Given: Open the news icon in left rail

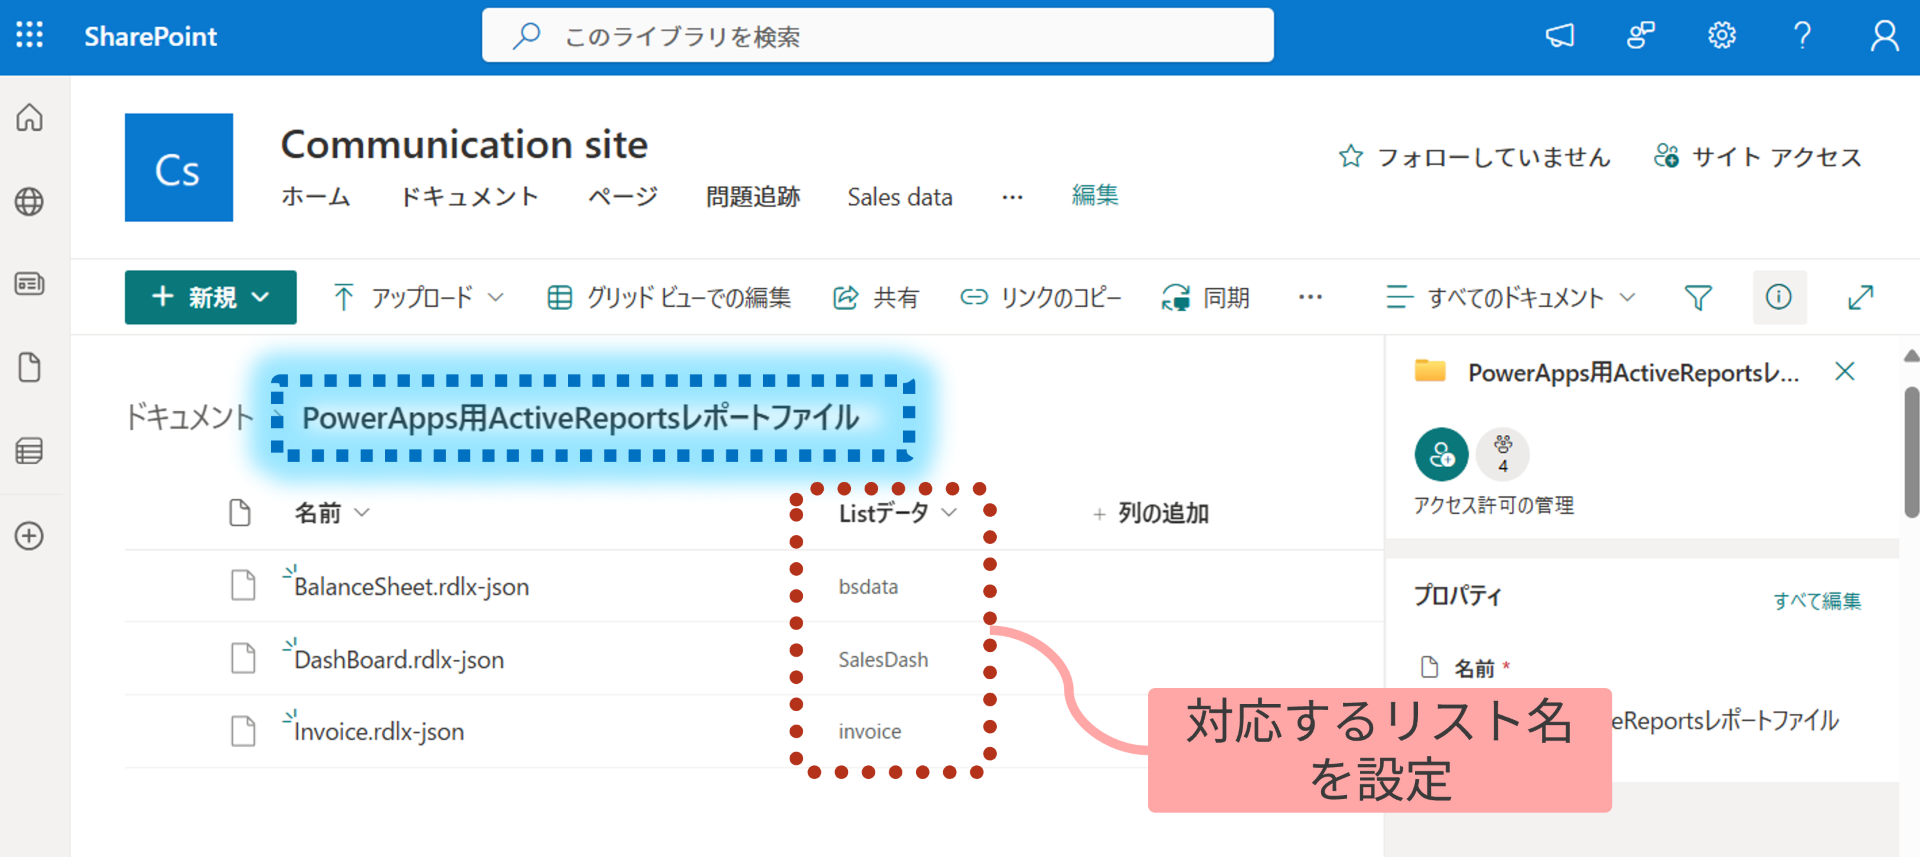Looking at the screenshot, I should point(30,284).
